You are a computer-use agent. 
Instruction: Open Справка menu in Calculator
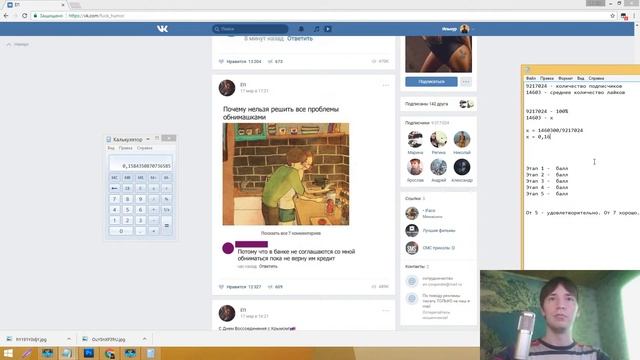click(144, 148)
